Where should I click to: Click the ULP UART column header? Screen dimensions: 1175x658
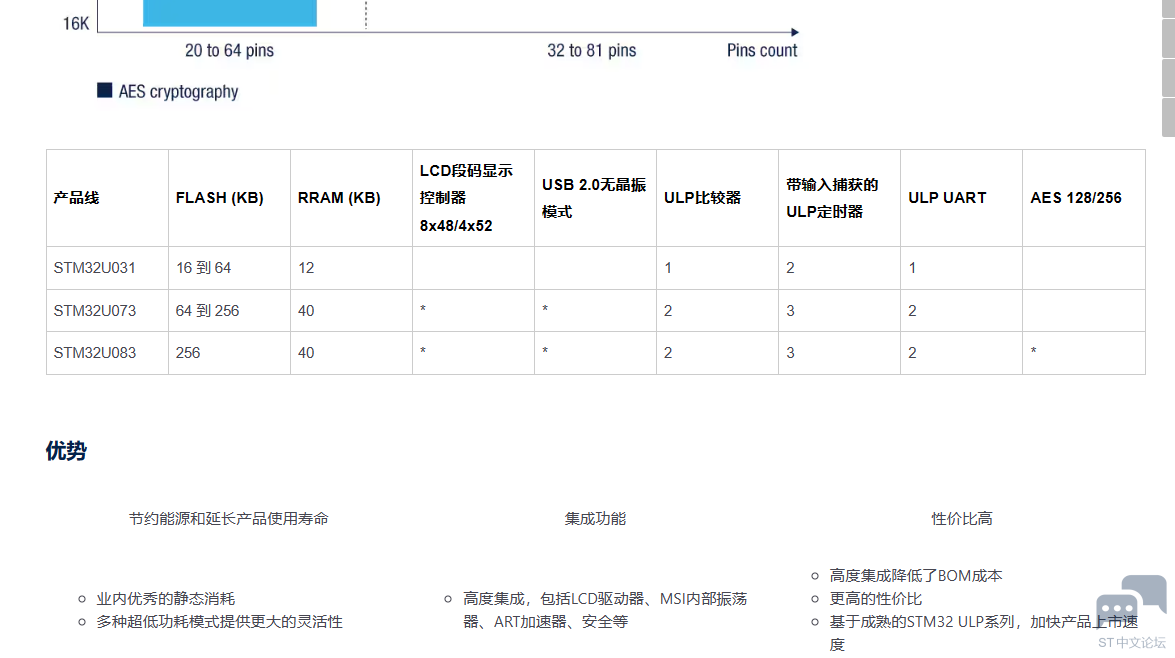point(947,198)
